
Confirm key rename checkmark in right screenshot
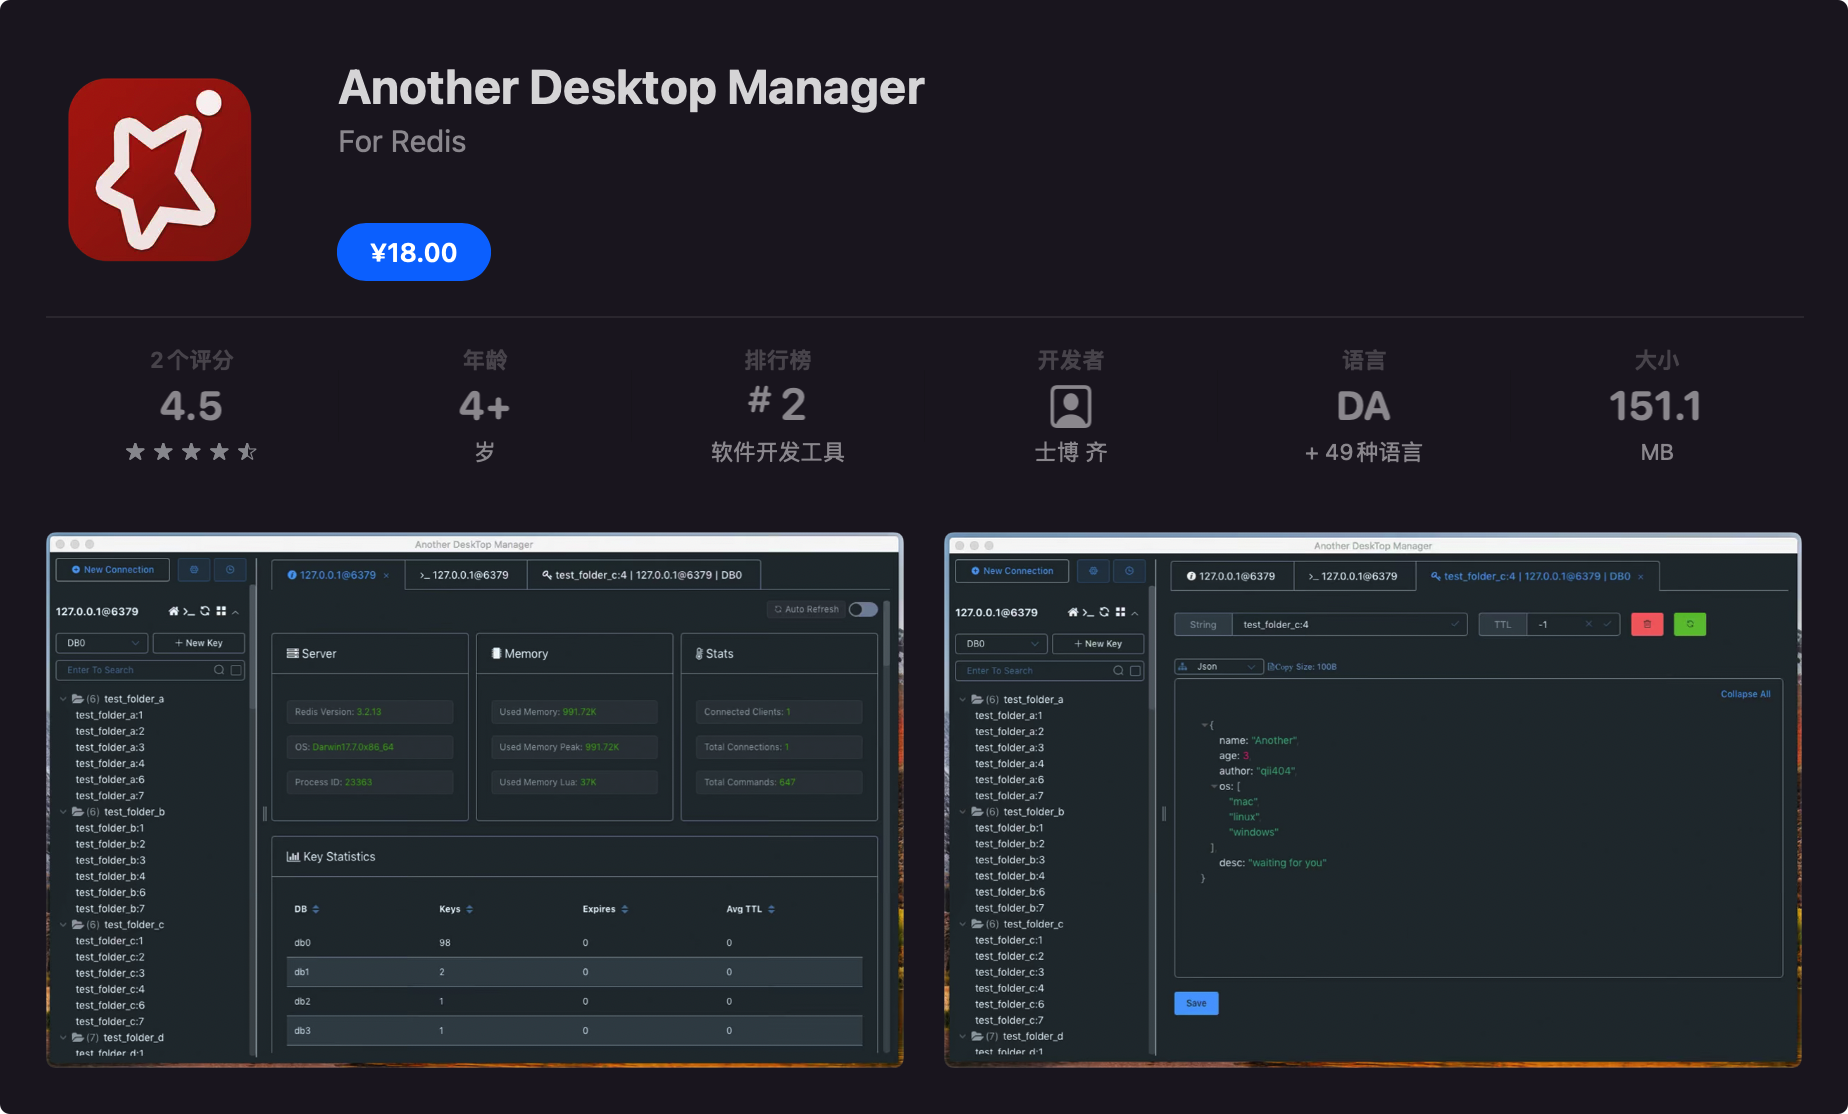(1455, 625)
